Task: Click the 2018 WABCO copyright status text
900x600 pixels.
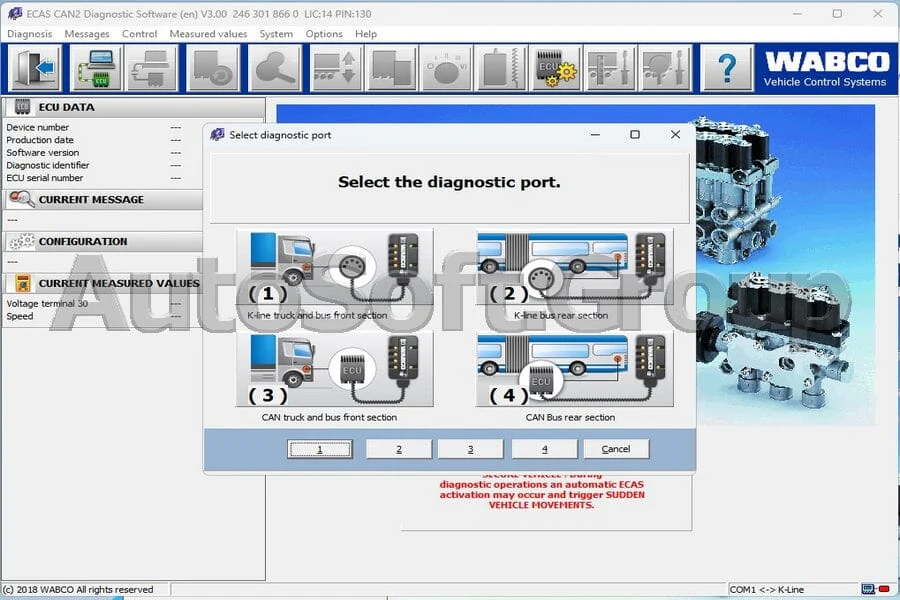Action: point(78,590)
